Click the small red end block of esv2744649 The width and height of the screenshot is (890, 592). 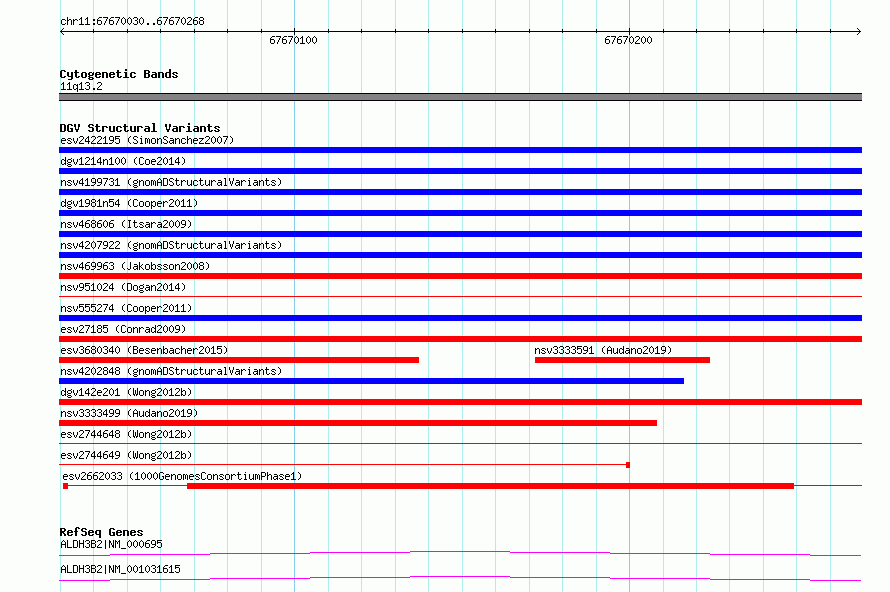[628, 465]
